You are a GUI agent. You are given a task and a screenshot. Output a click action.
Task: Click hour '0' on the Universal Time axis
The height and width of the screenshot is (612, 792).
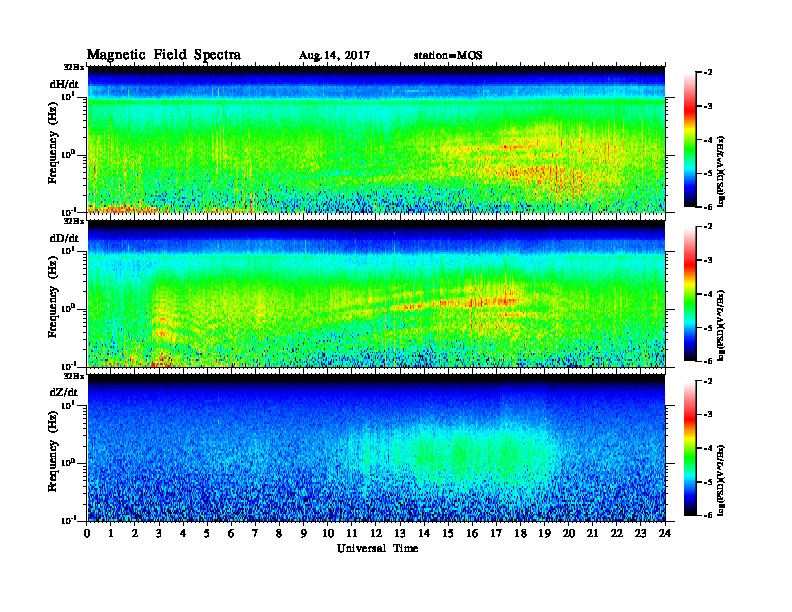pos(87,534)
